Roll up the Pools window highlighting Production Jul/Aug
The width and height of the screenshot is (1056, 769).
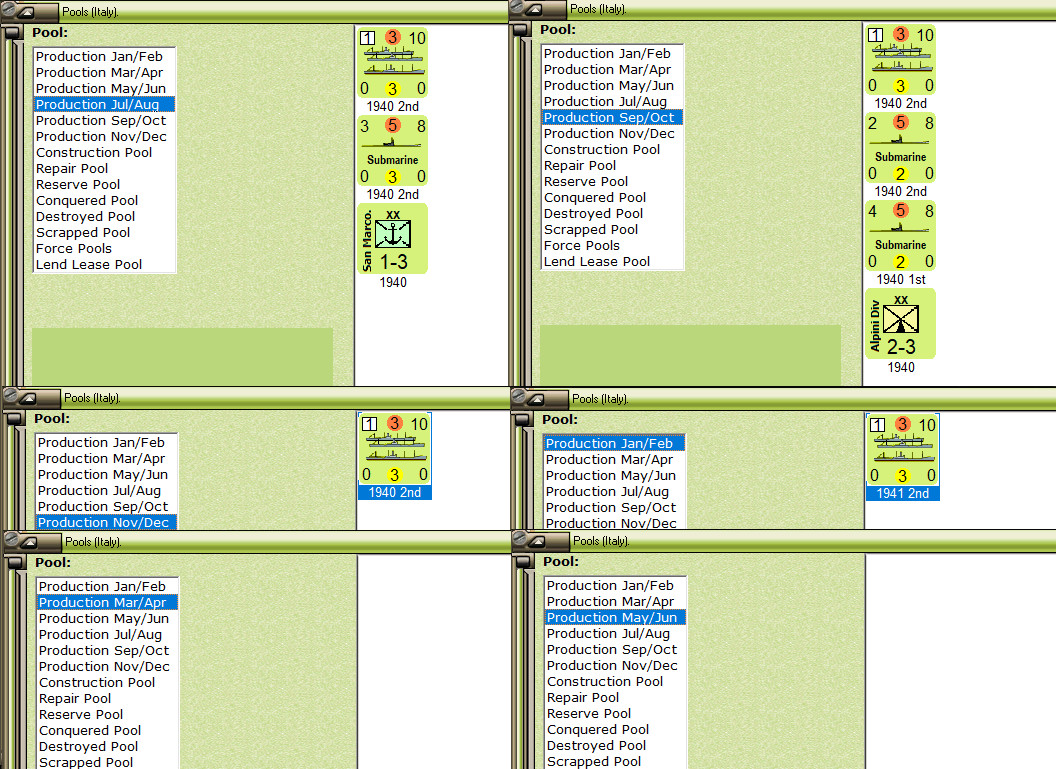click(25, 12)
